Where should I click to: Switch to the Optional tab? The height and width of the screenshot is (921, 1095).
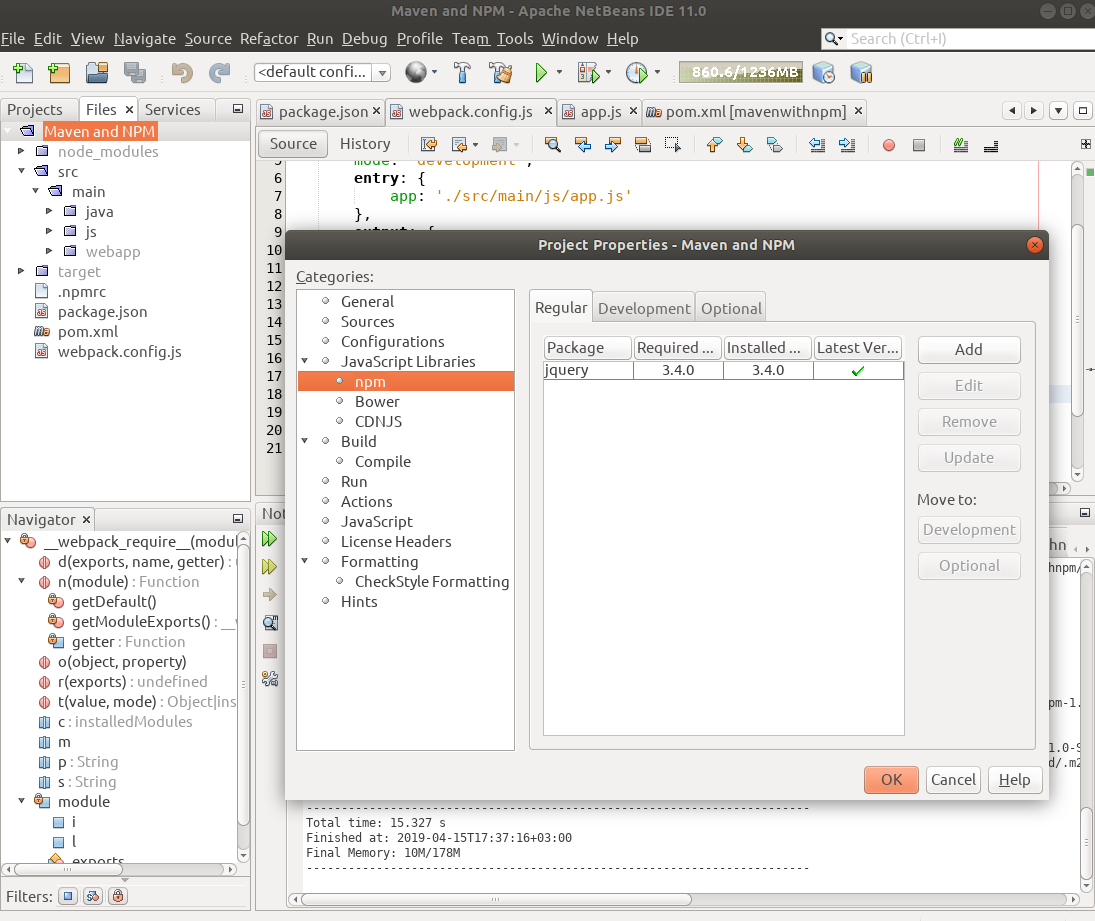pos(730,308)
